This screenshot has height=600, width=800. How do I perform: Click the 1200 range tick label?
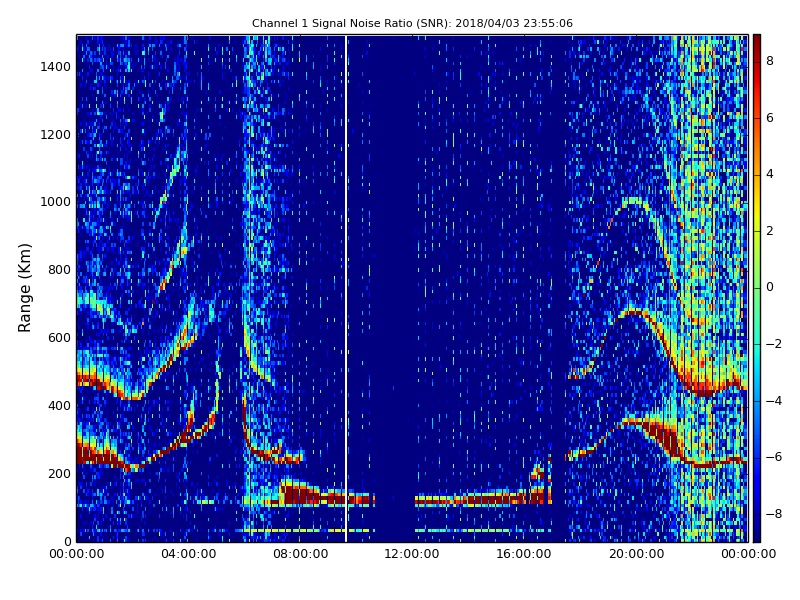coord(55,135)
